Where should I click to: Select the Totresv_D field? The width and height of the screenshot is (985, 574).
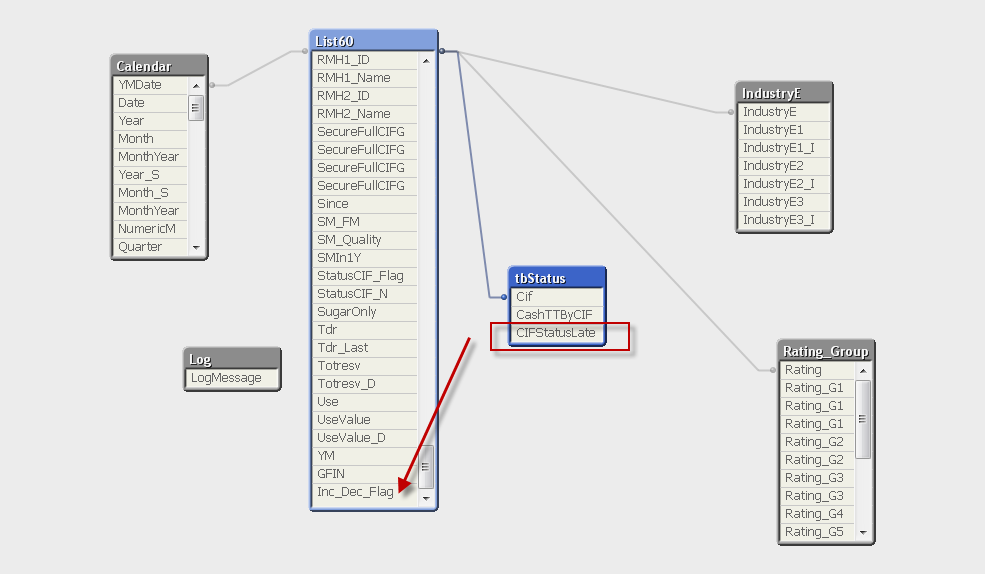[x=365, y=384]
